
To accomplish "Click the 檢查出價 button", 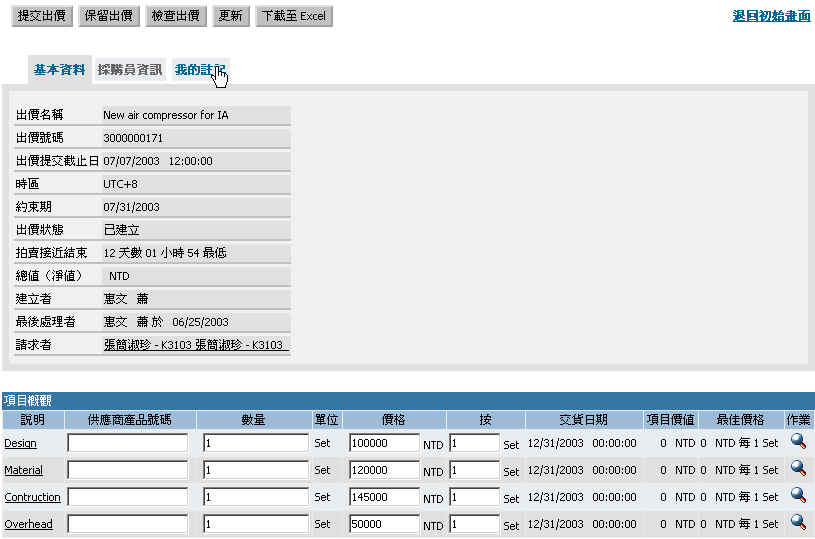I will click(175, 16).
